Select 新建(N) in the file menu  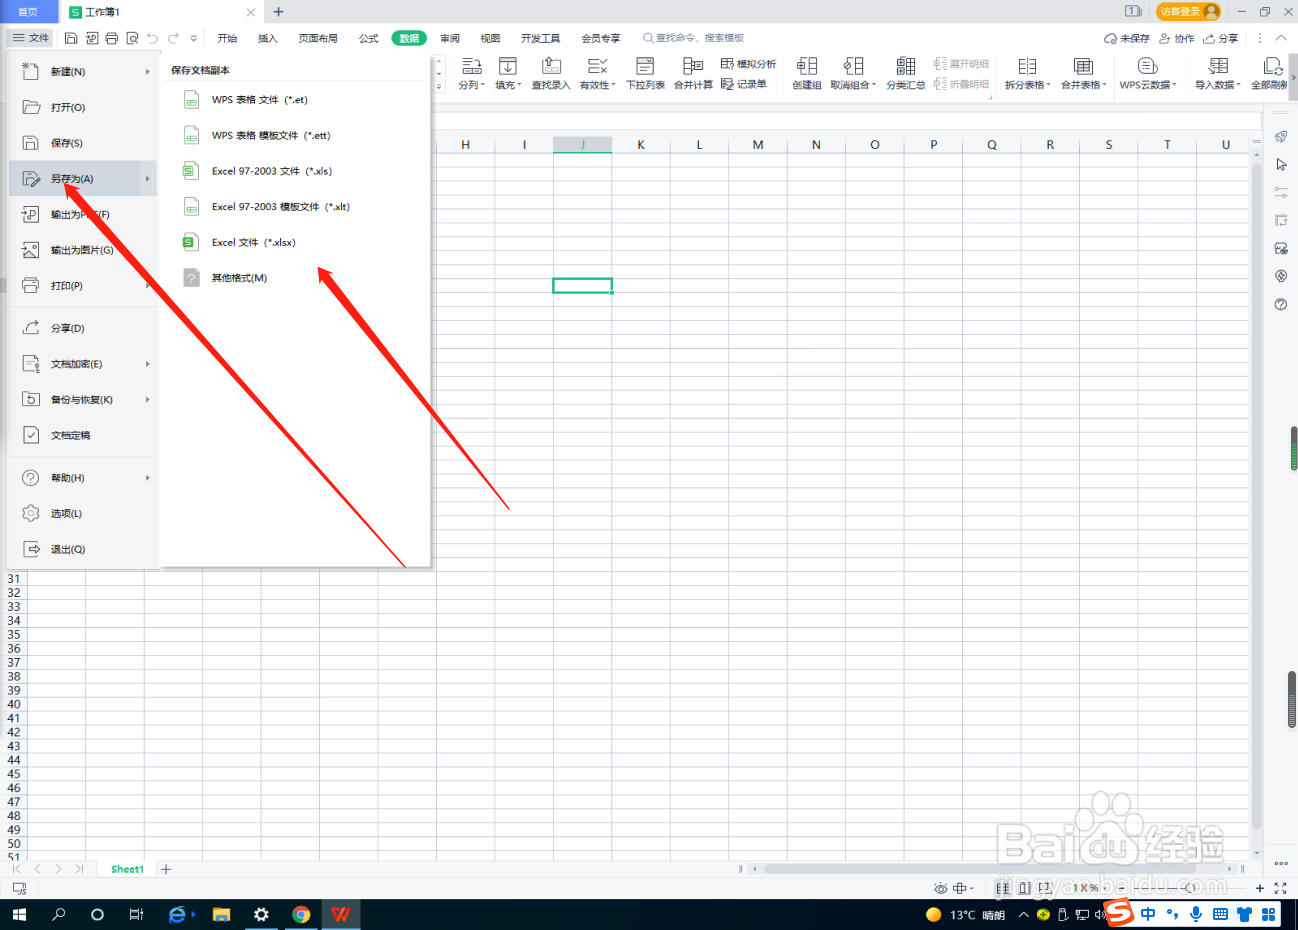point(83,72)
